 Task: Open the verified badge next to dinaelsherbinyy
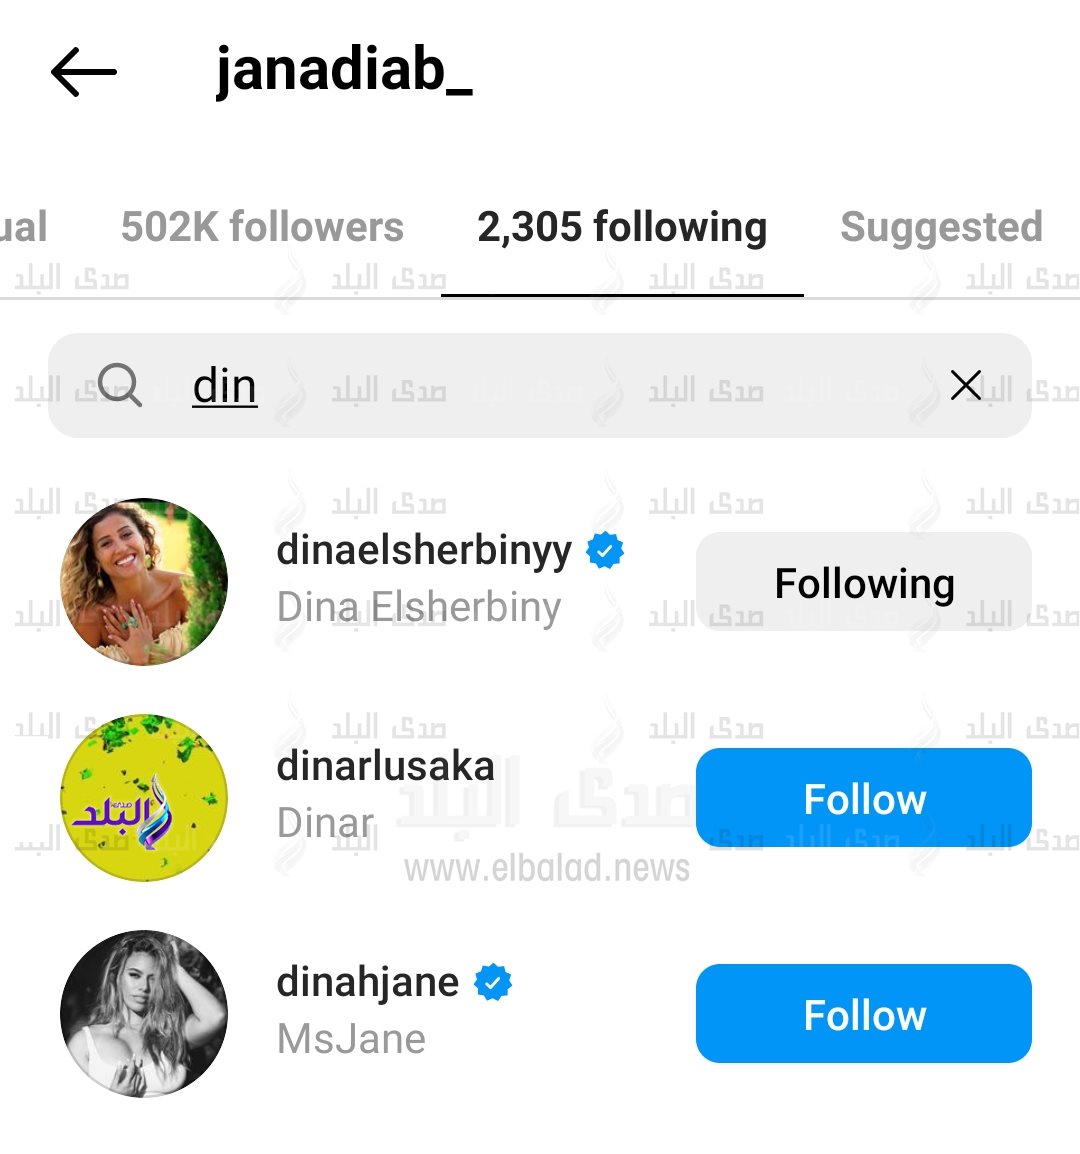[x=605, y=551]
